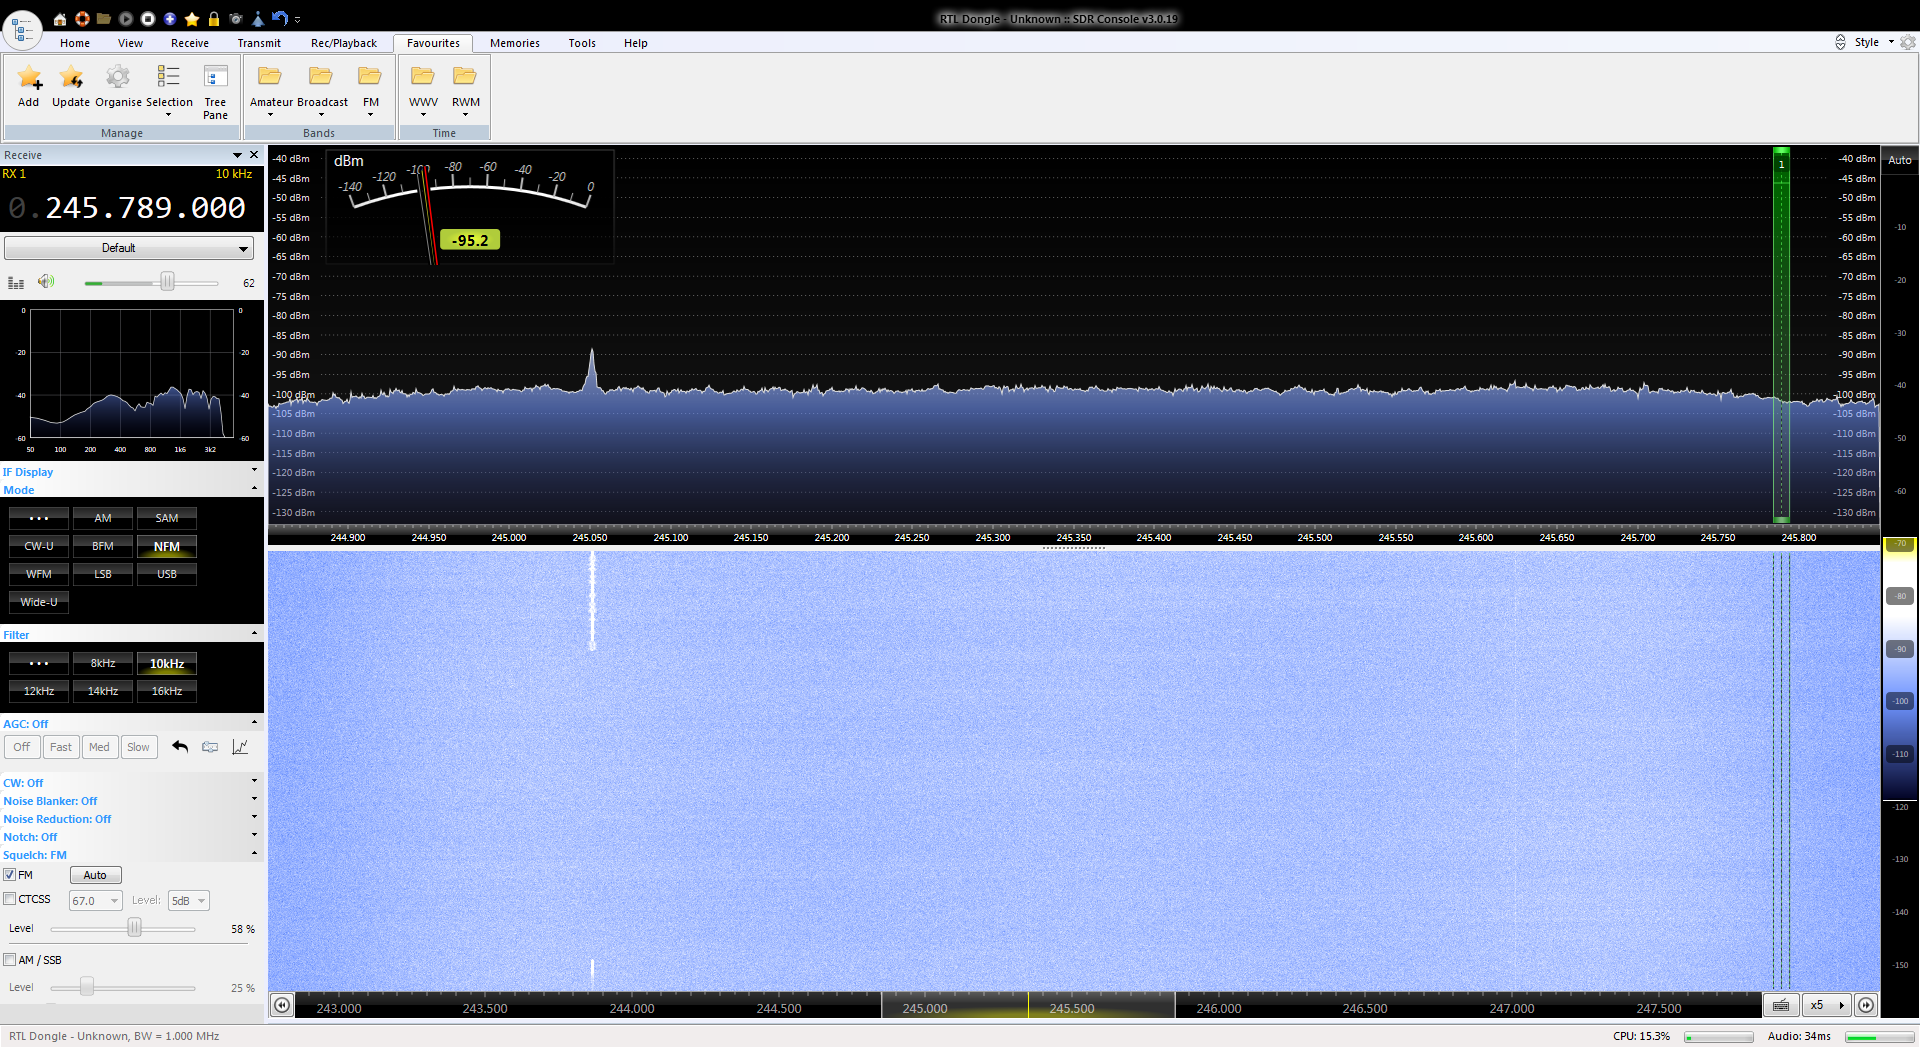
Task: Open the Selection dropdown in Manage group
Action: (169, 90)
